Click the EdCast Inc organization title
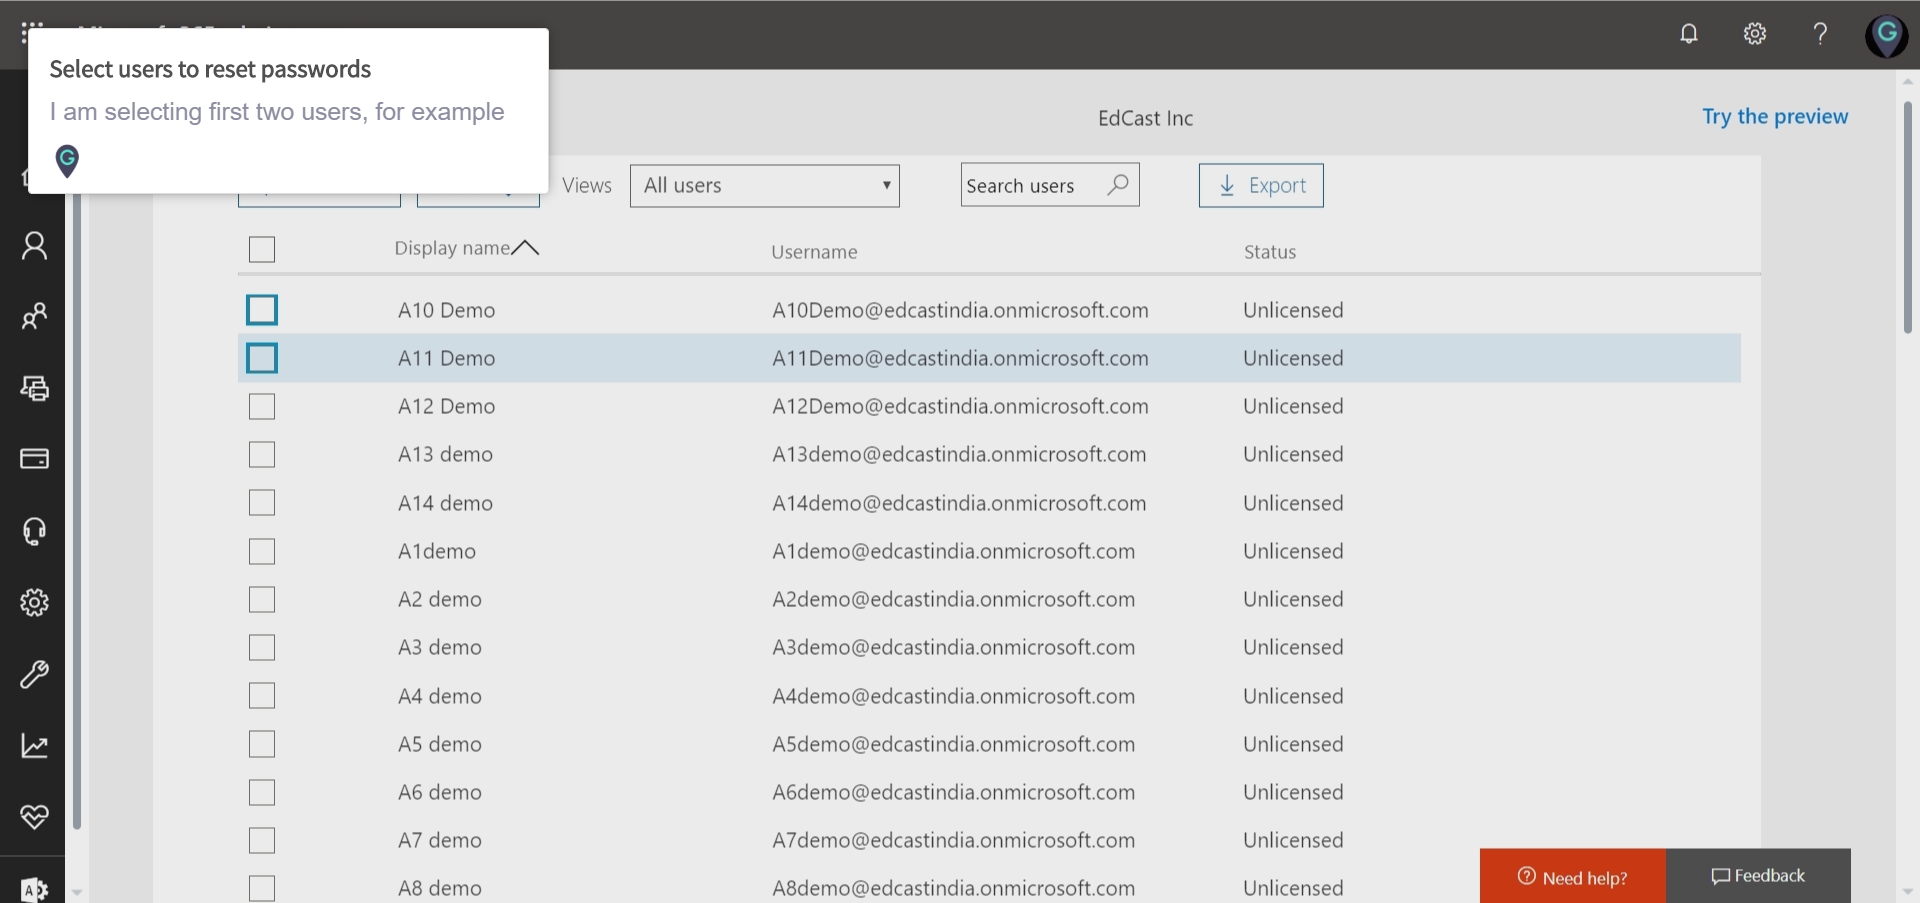This screenshot has width=1920, height=903. click(x=1145, y=118)
